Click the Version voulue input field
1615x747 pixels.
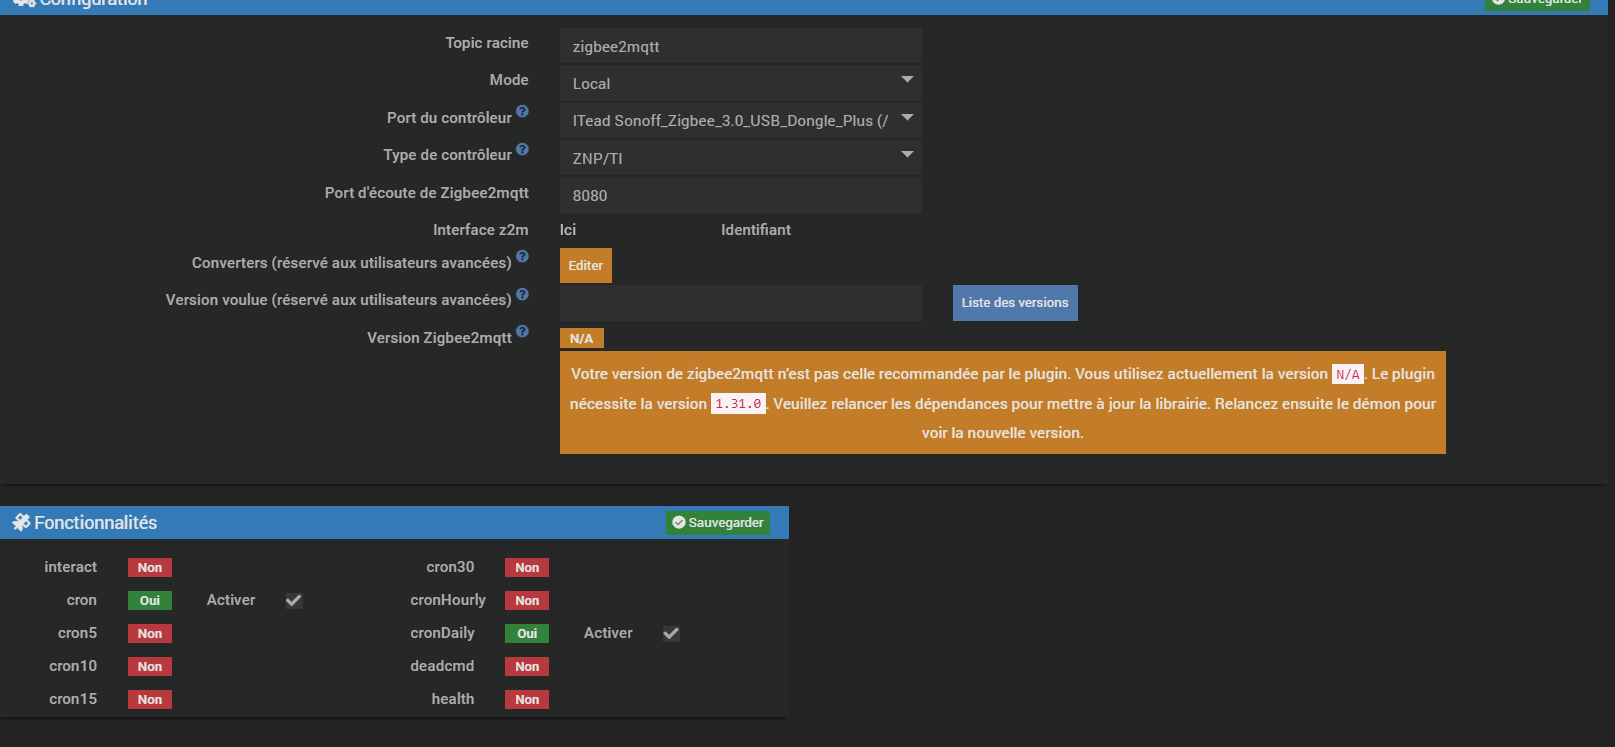coord(740,303)
